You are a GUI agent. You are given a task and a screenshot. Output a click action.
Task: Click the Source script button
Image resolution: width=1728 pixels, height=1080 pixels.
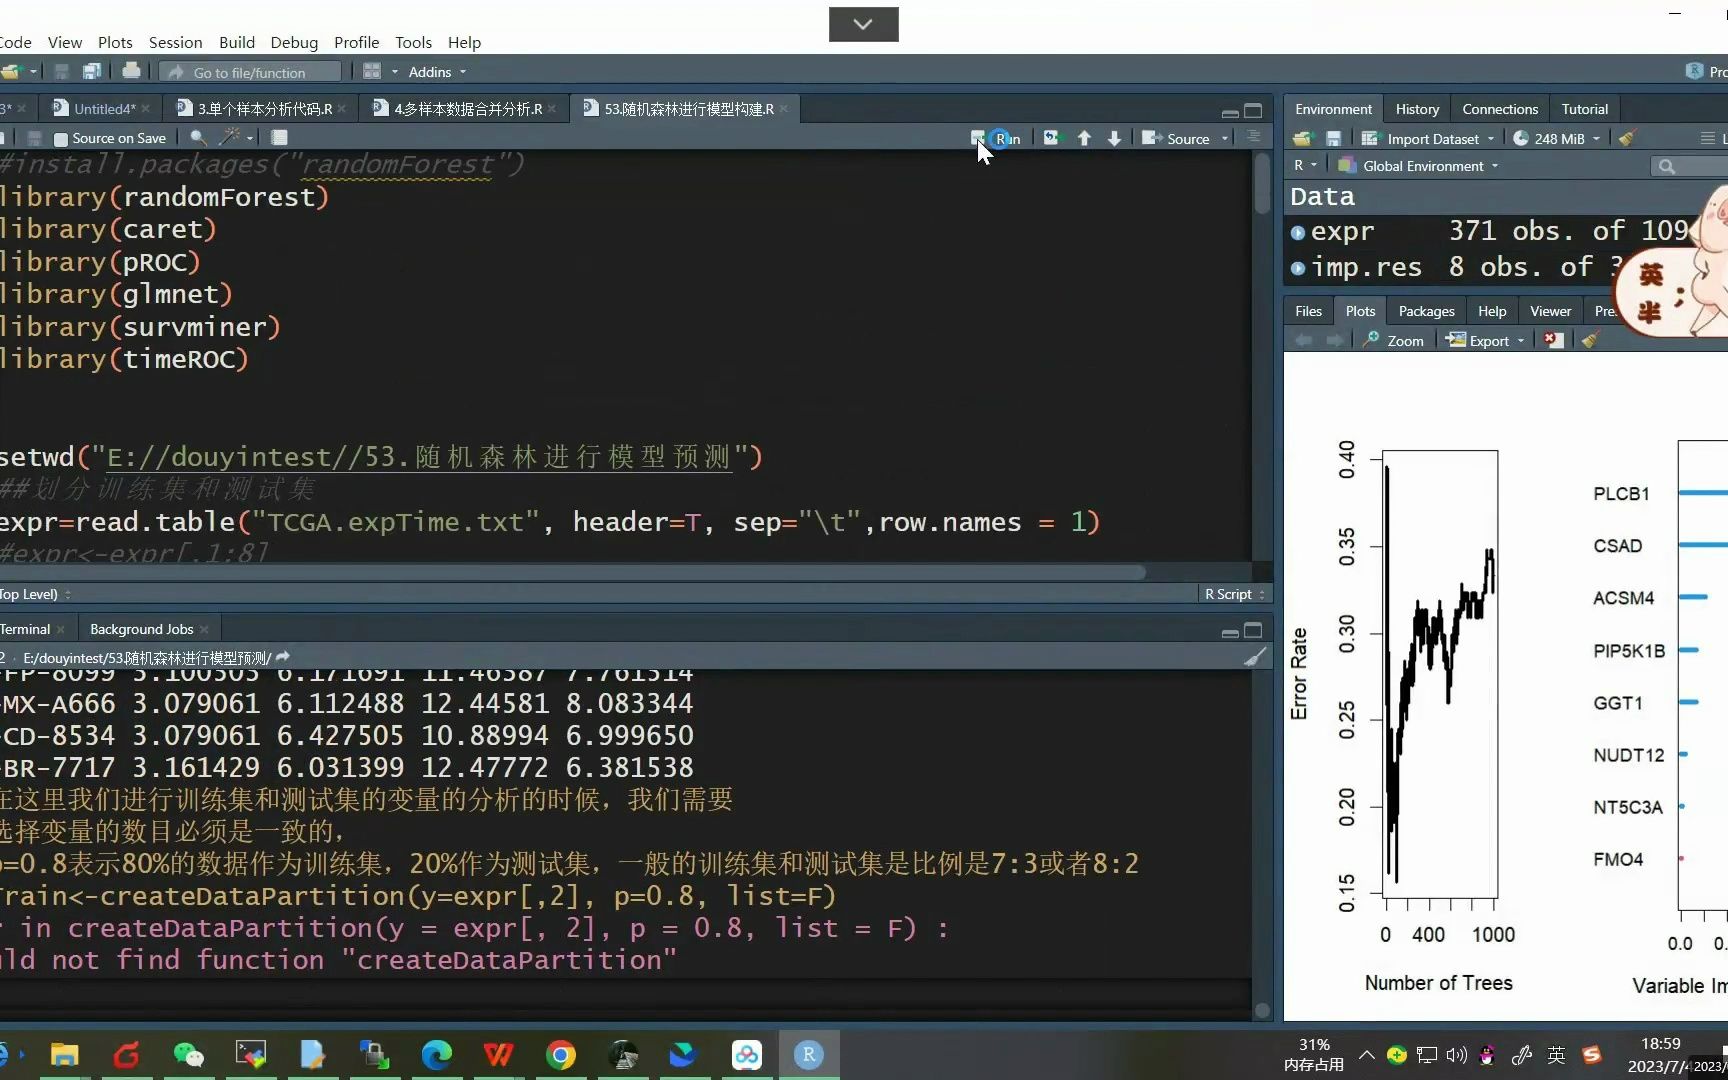tap(1176, 138)
